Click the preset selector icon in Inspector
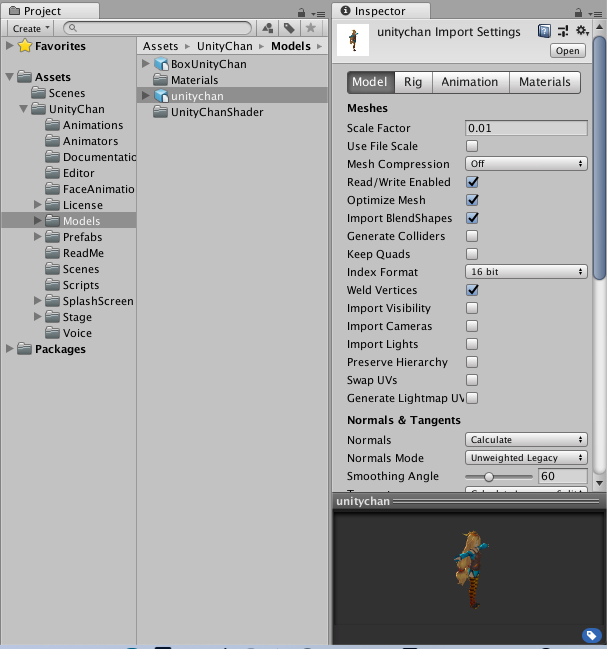 (x=562, y=32)
